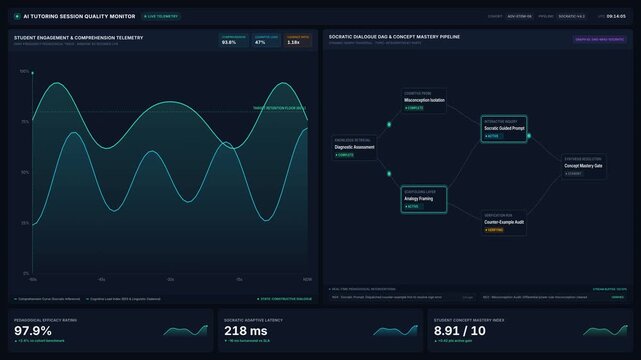Screen dimensions: 641x360
Task: Click the Student Engagement & Comprehension Telemetry title
Action: tap(78, 38)
